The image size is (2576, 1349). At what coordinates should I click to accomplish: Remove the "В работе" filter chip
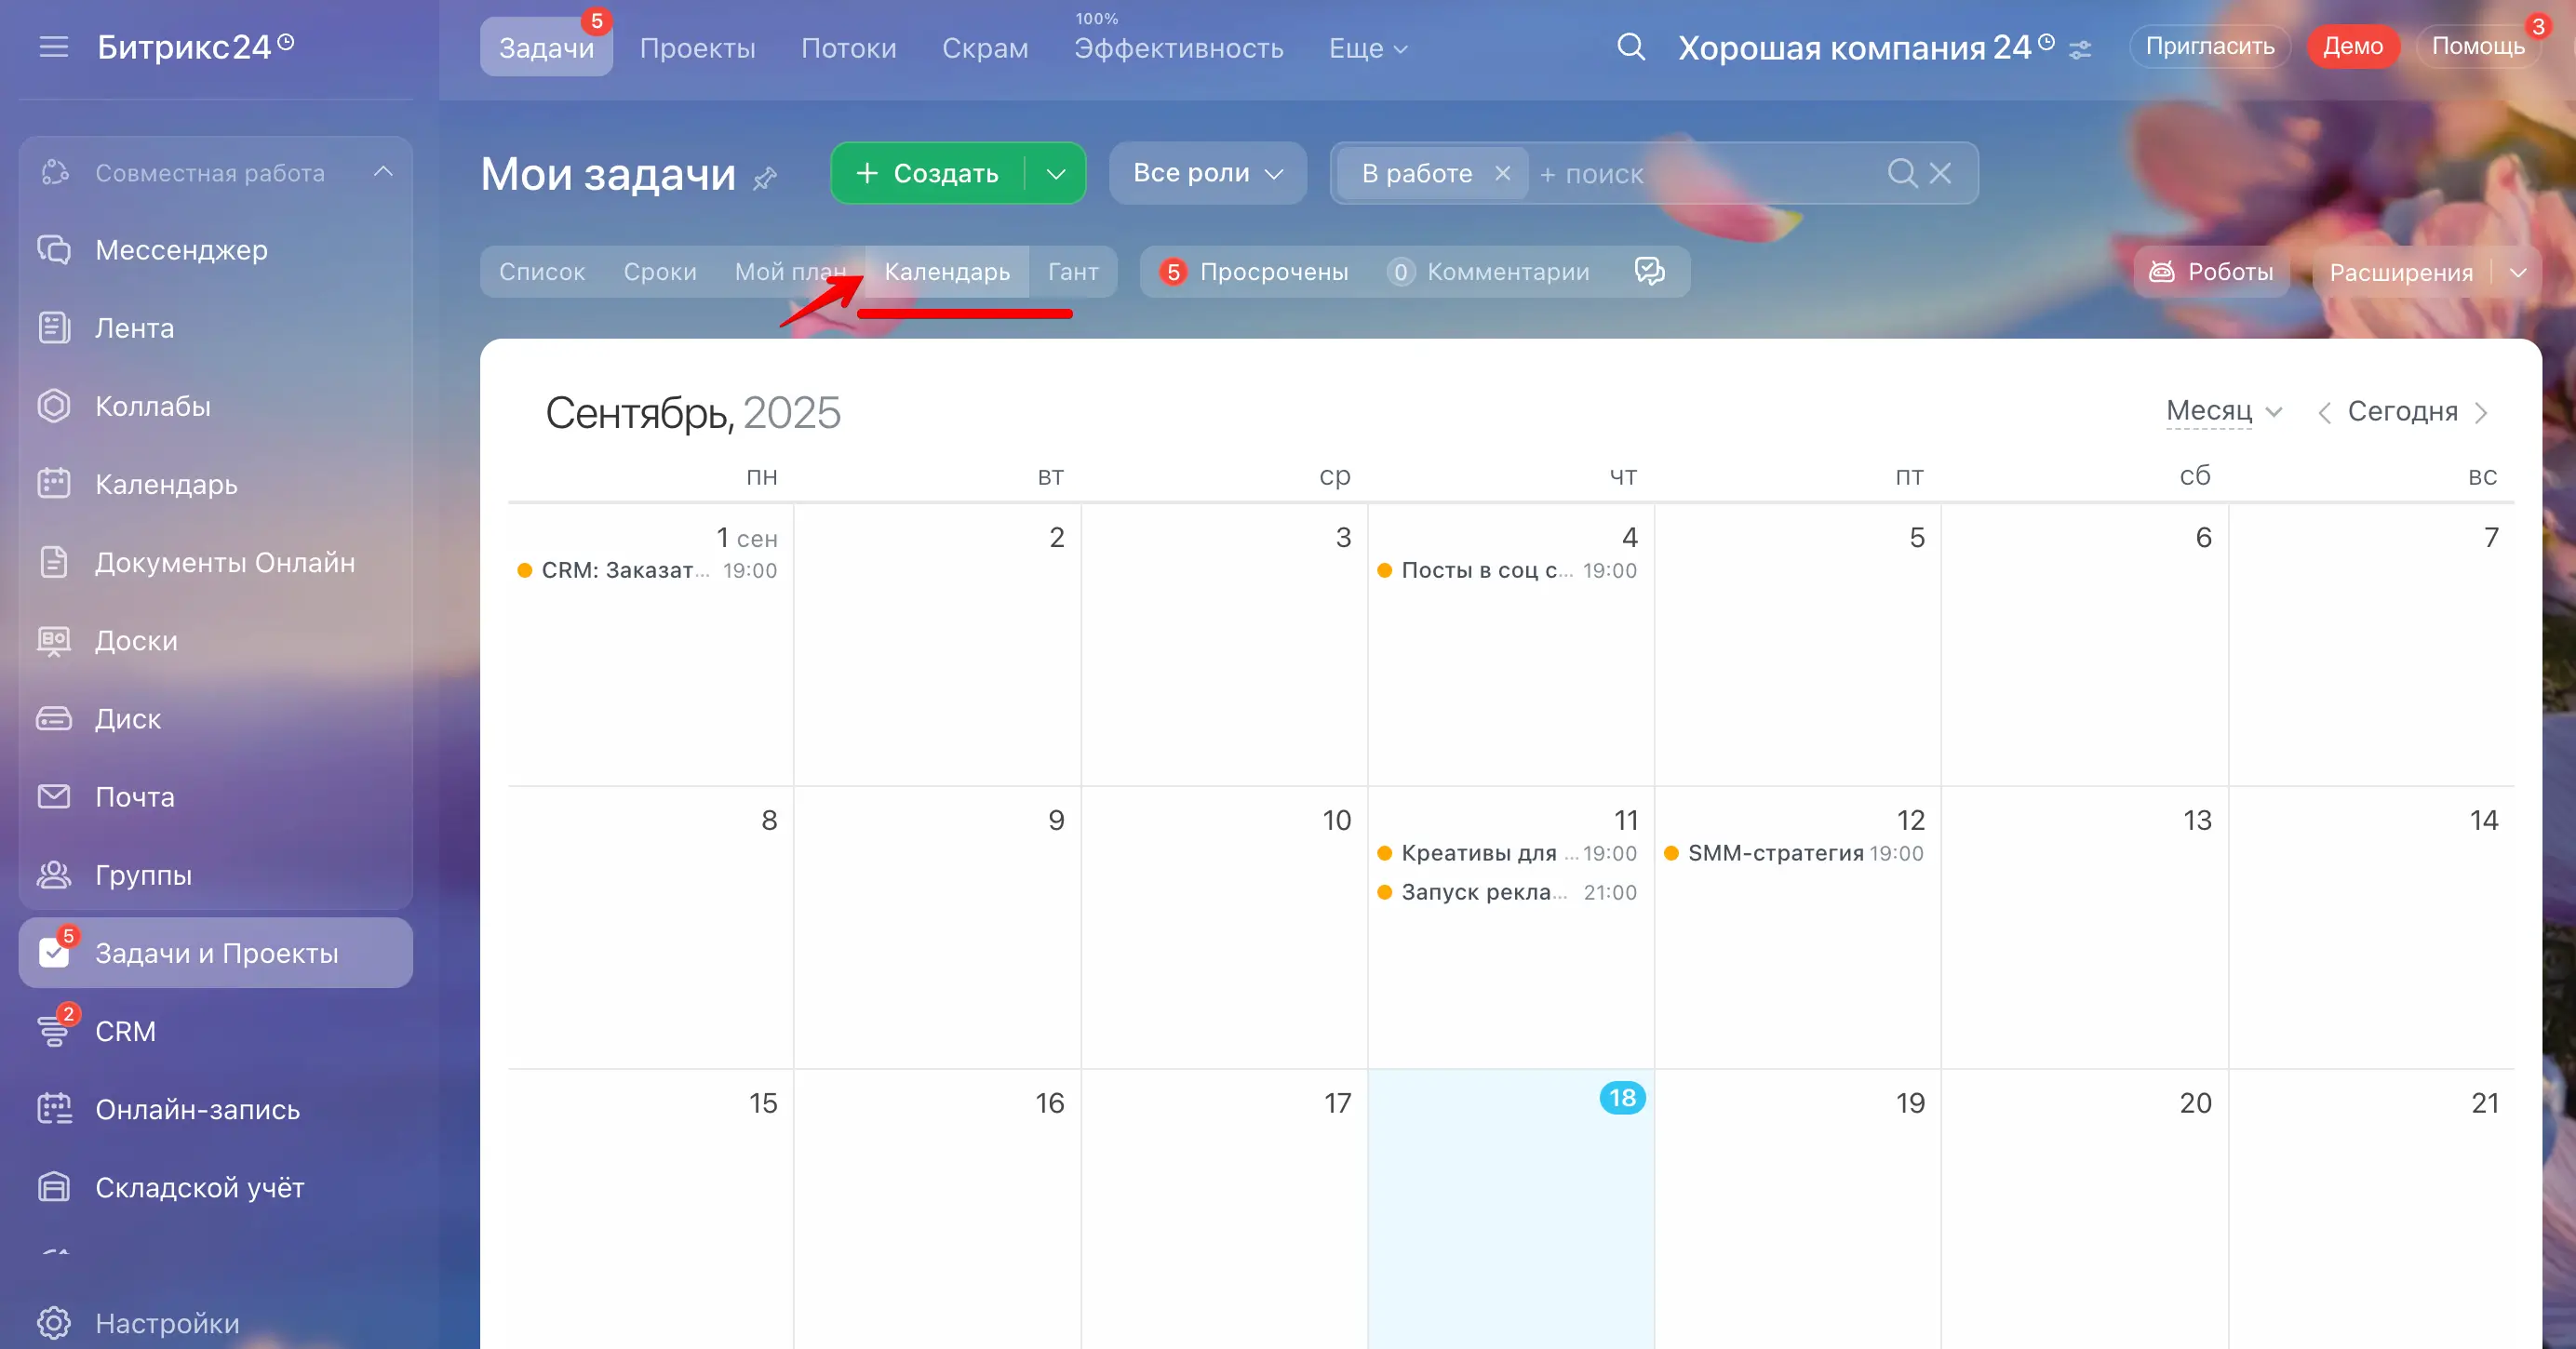(x=1502, y=173)
